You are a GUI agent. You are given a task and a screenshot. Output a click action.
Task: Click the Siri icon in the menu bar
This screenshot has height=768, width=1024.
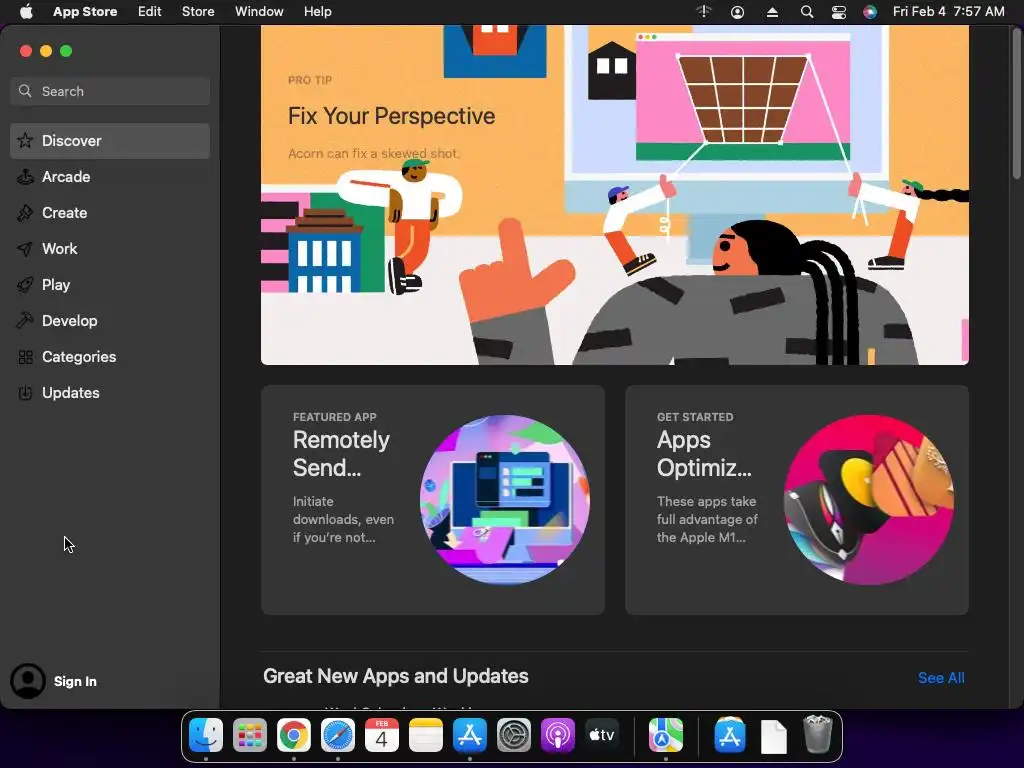(870, 12)
